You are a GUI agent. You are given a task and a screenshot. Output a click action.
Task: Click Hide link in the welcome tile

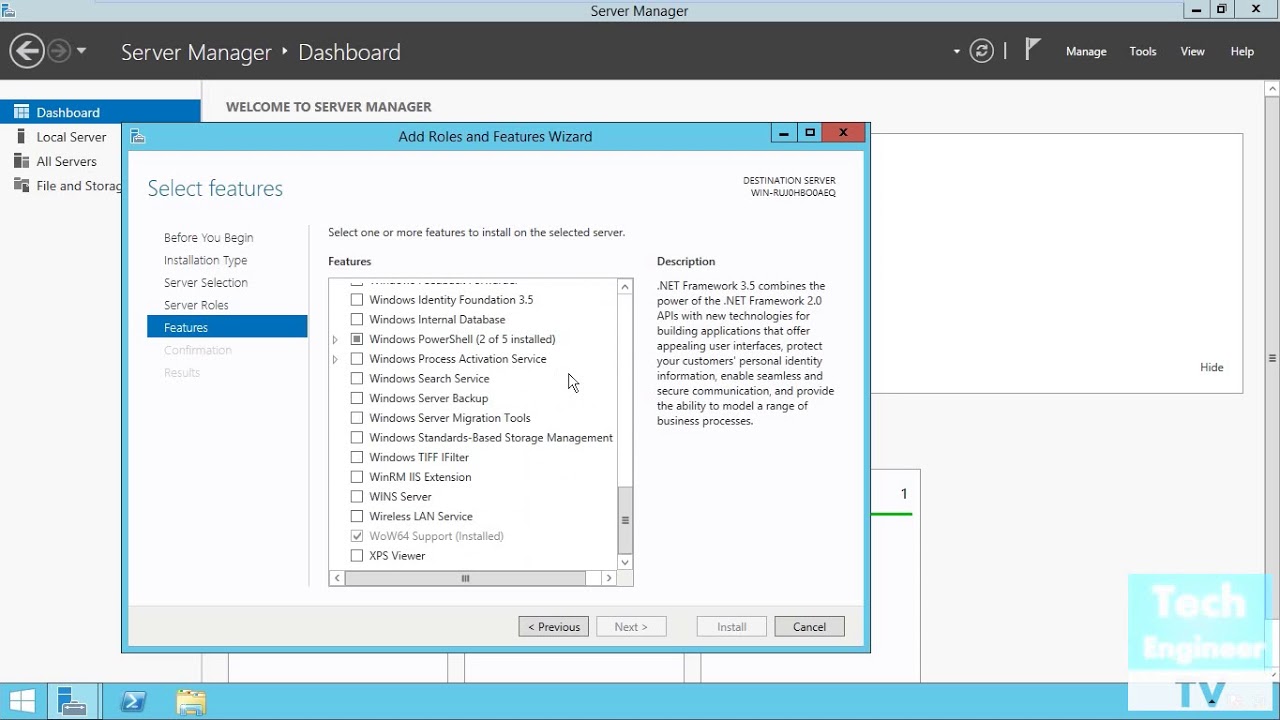pos(1211,367)
